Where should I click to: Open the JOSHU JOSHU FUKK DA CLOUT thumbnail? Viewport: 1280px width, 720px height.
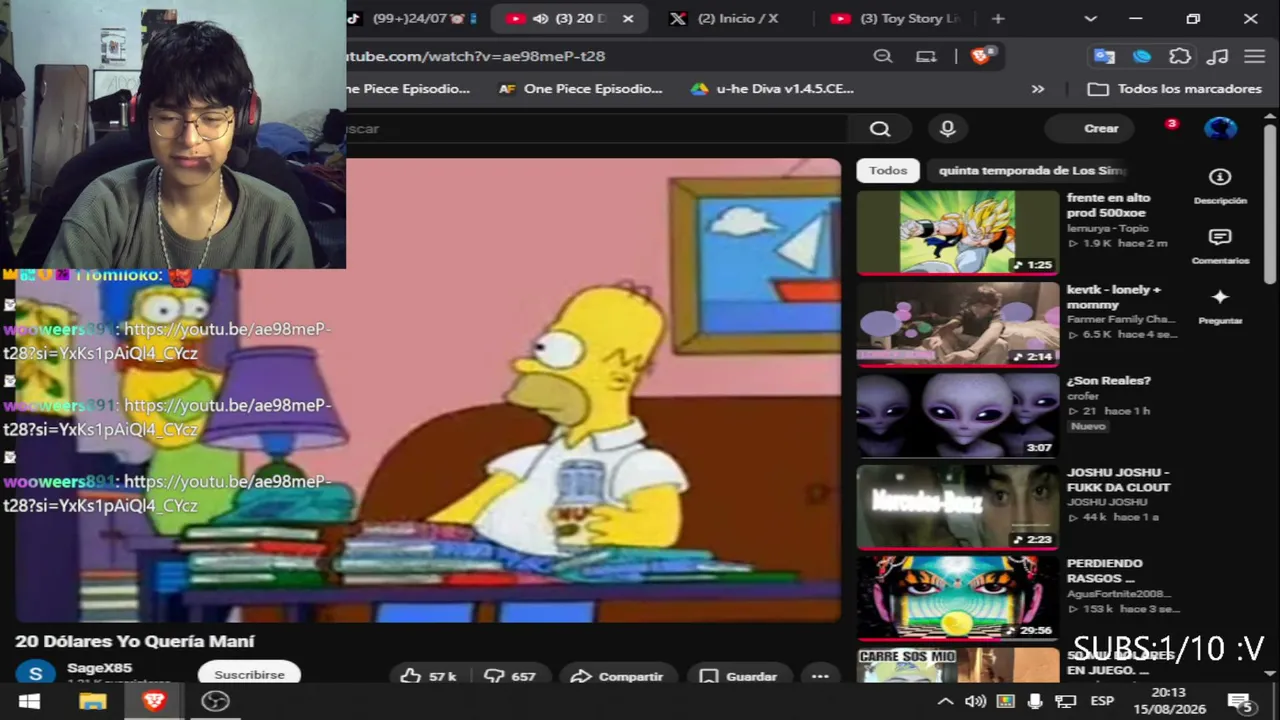pyautogui.click(x=958, y=507)
